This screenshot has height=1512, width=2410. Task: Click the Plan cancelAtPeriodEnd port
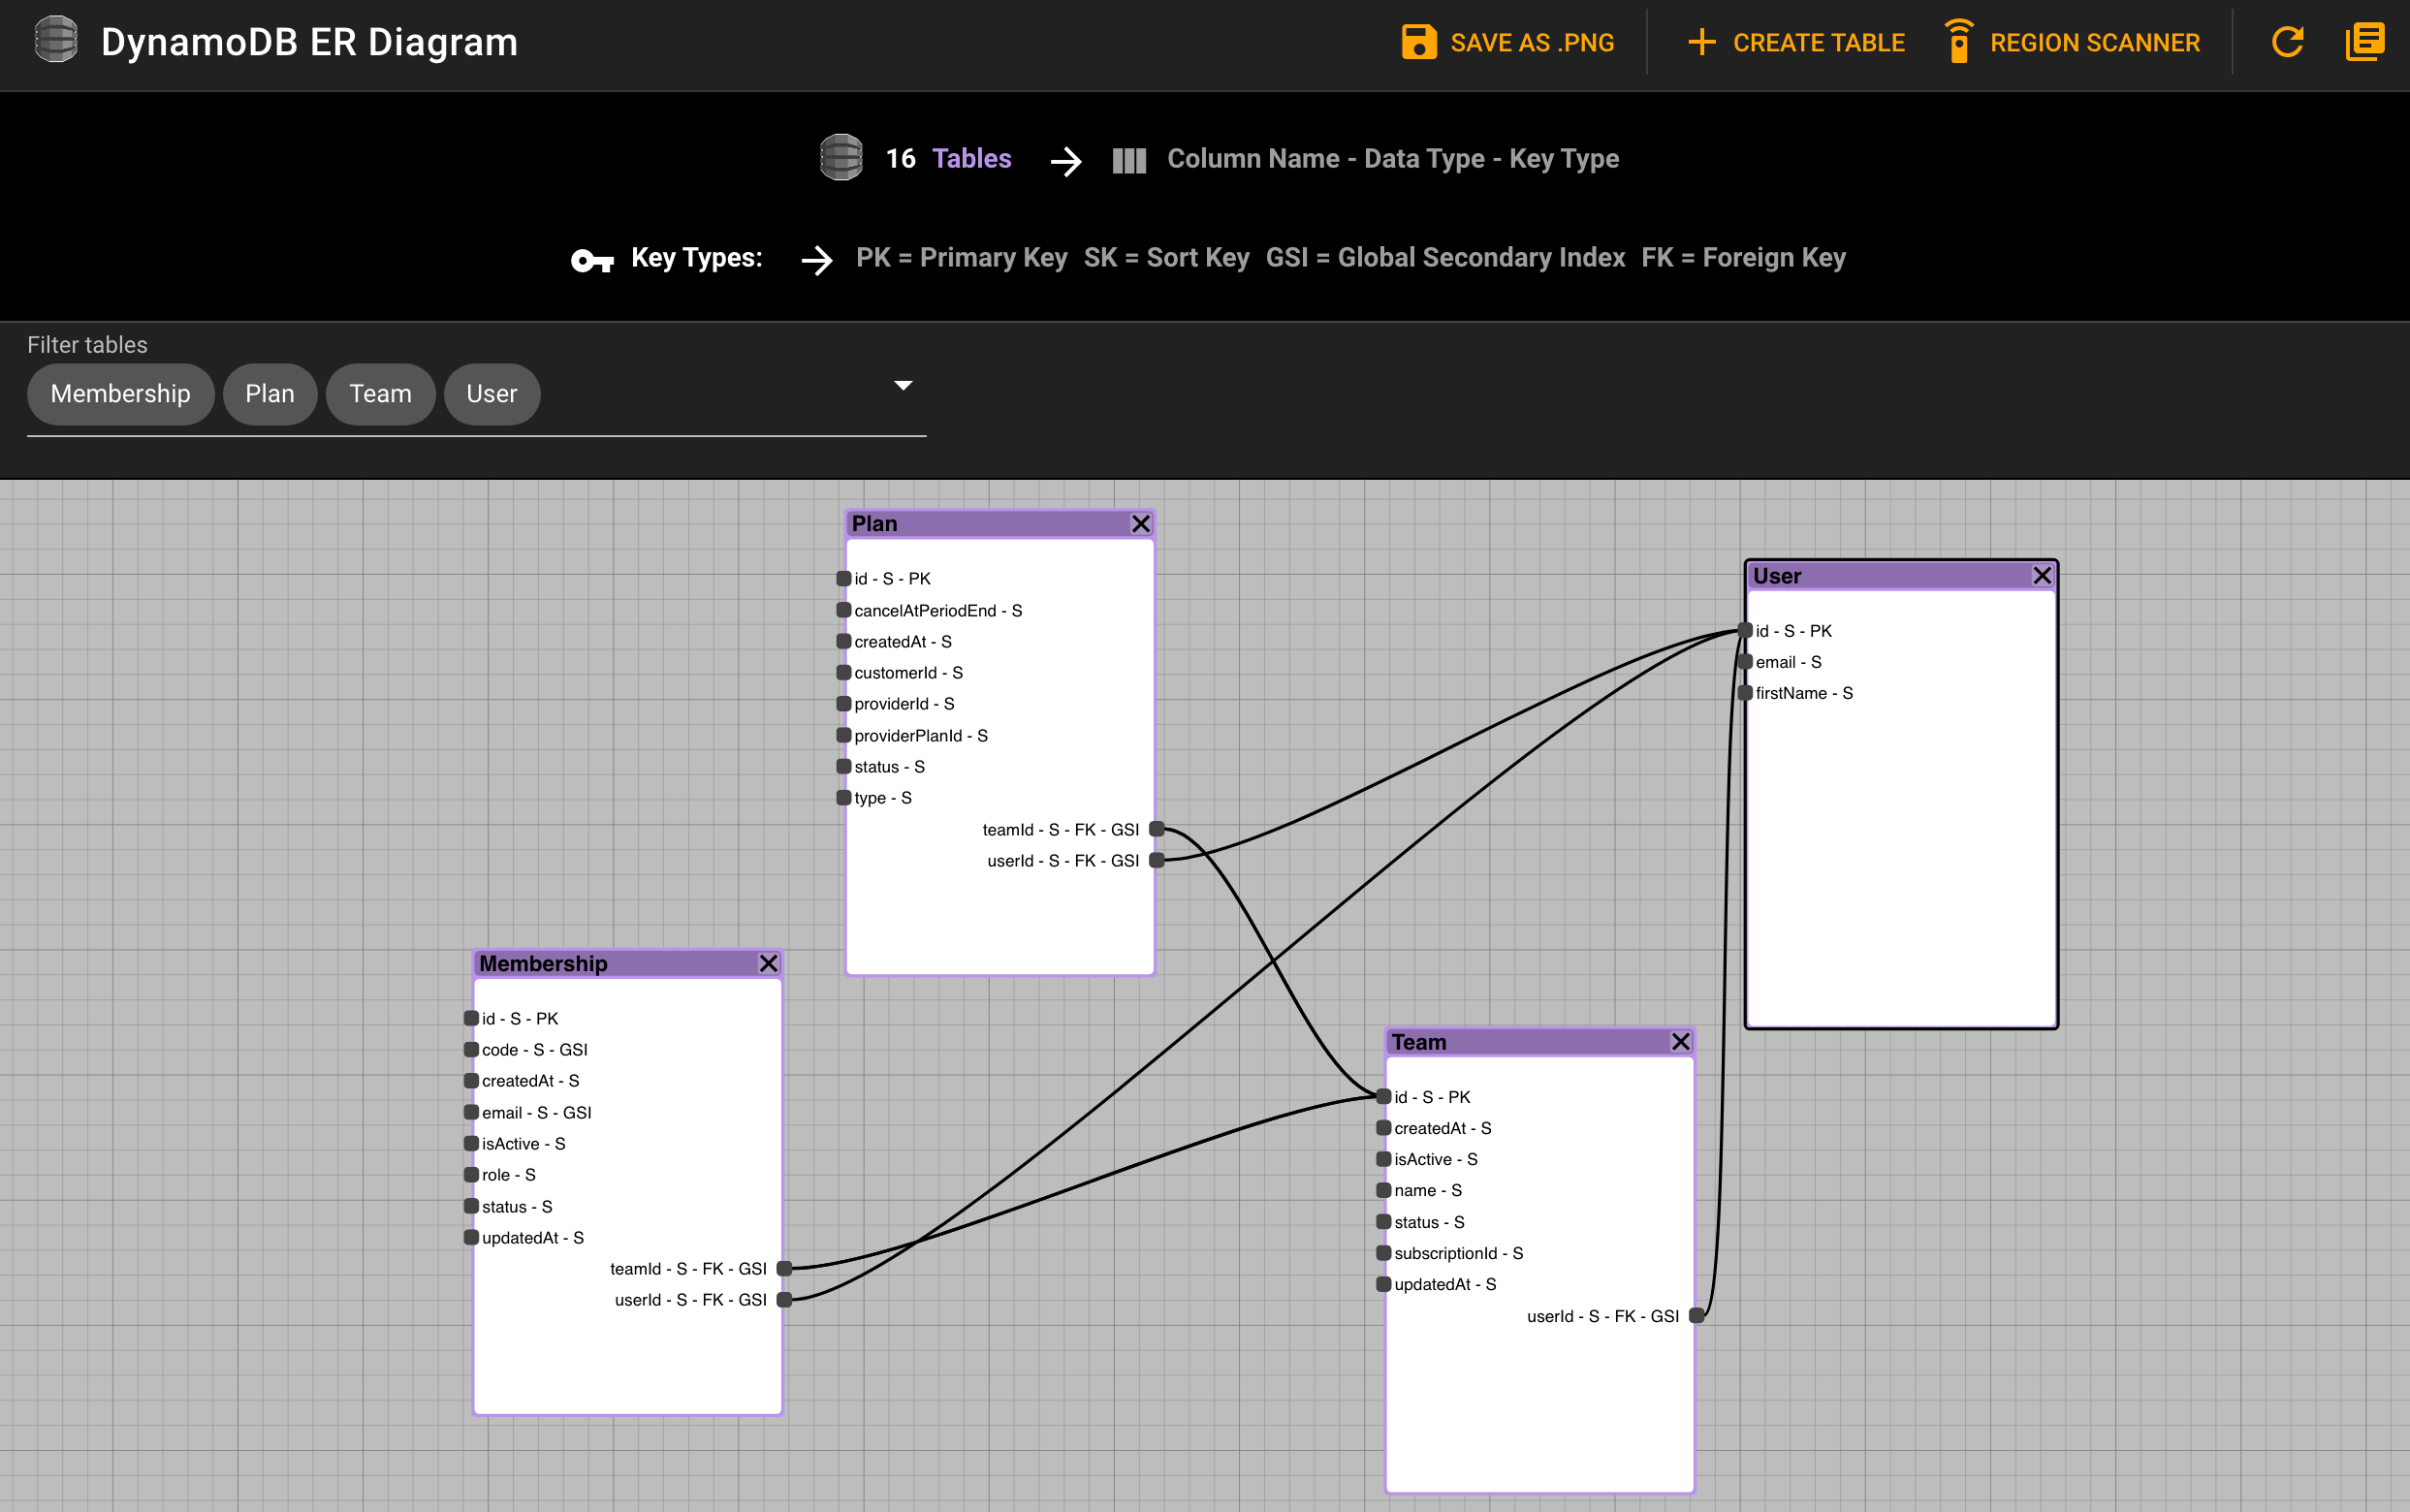click(x=844, y=609)
